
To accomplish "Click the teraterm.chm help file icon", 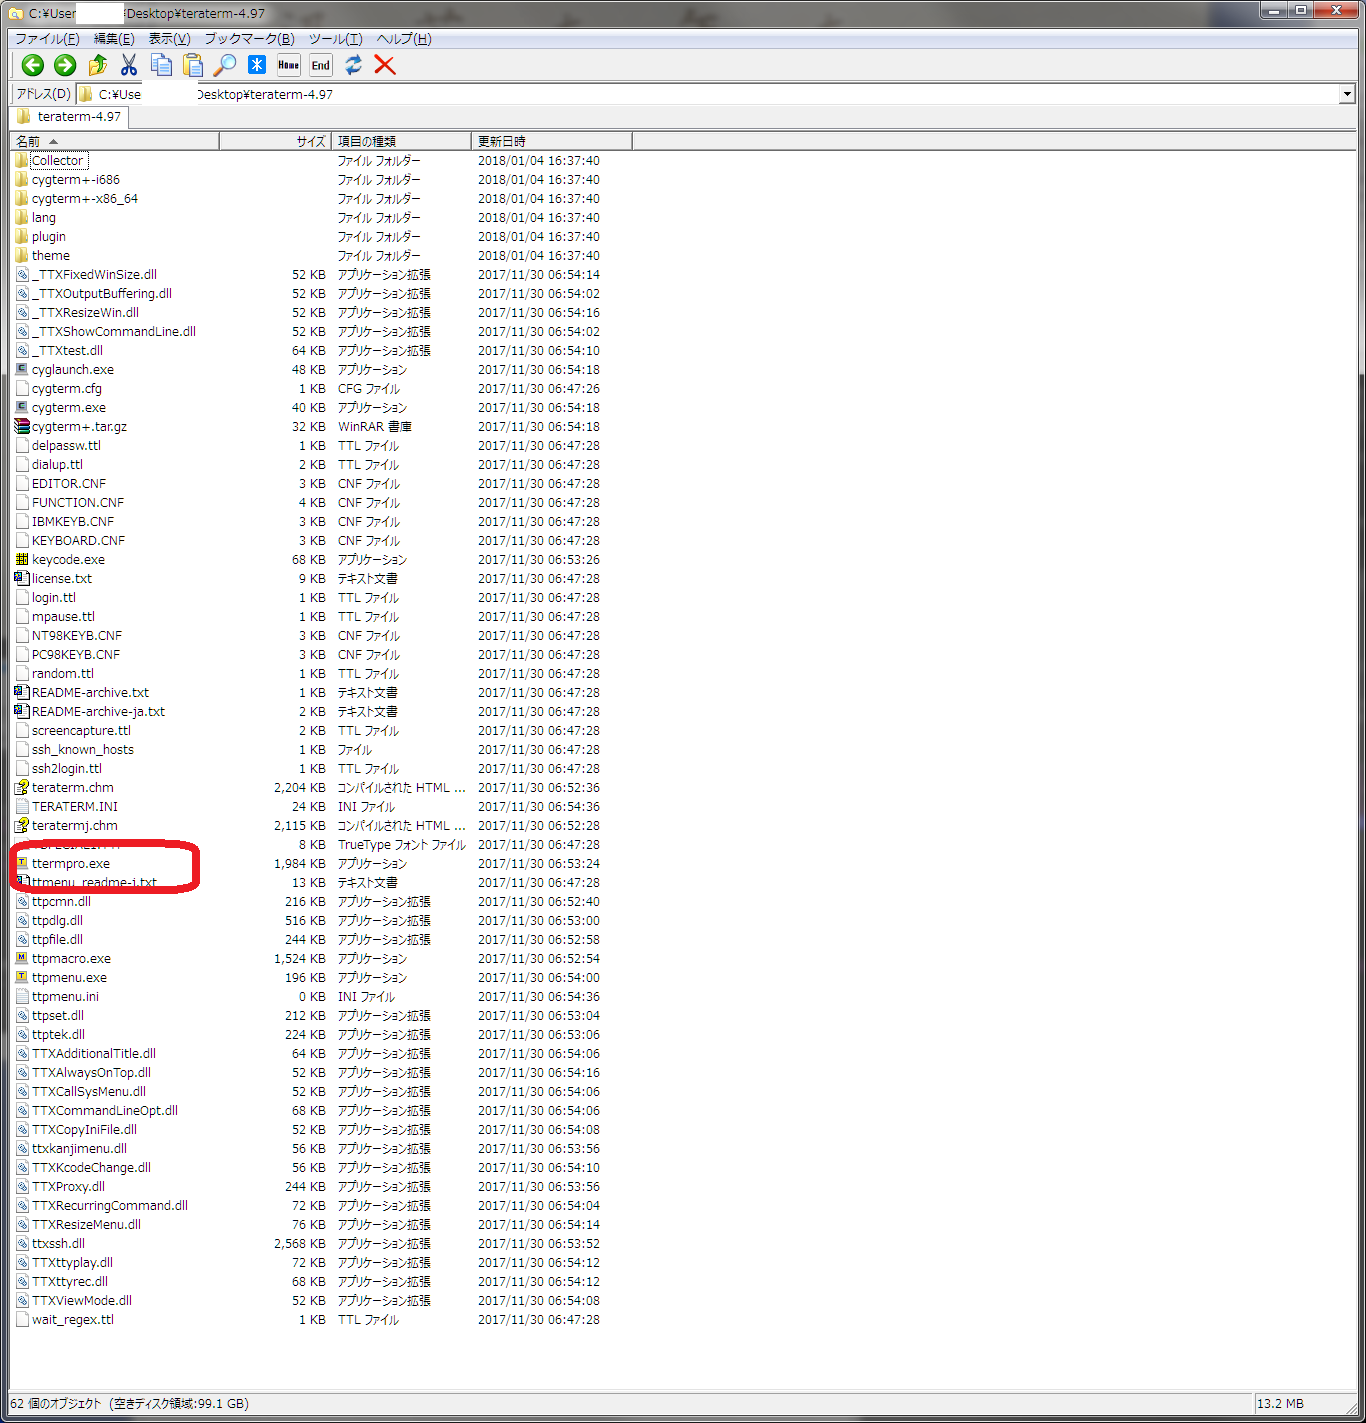I will 22,787.
